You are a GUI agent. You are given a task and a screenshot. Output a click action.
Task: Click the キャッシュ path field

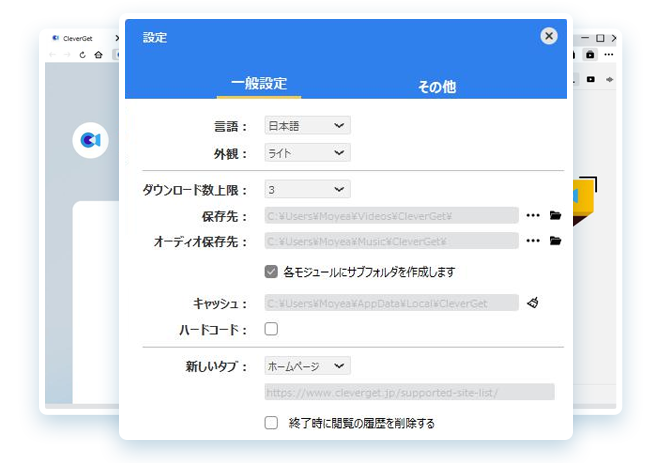391,303
